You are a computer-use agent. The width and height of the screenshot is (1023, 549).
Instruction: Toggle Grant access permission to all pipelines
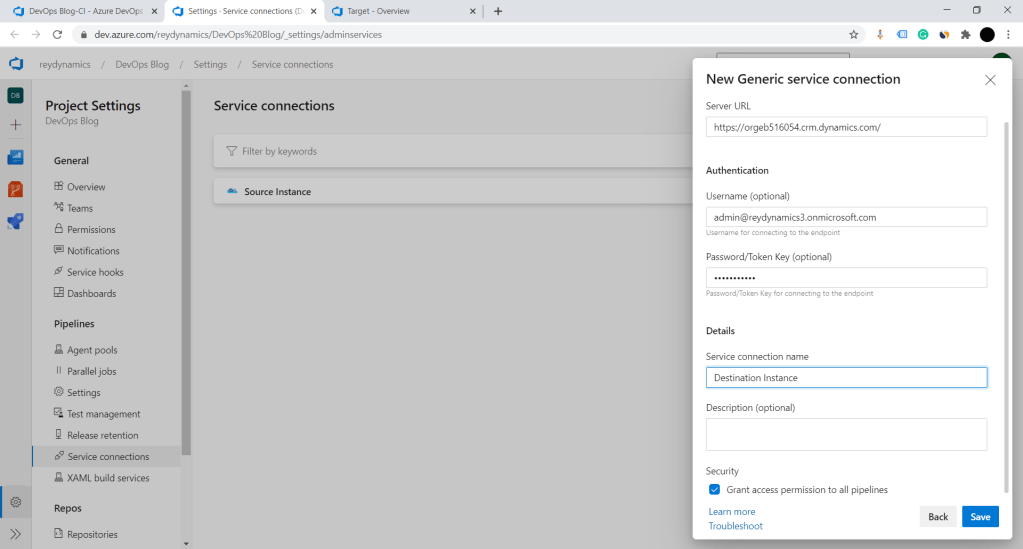(714, 490)
